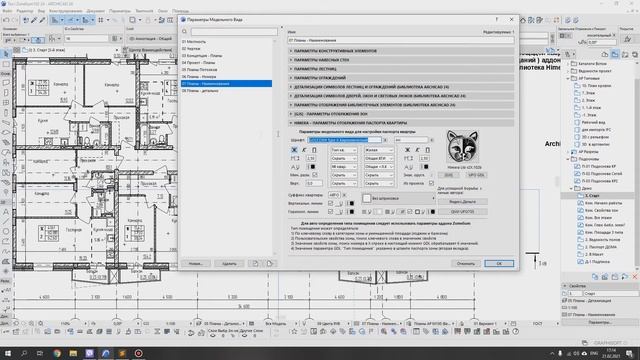Launch Google Chrome from the taskbar

[57, 353]
